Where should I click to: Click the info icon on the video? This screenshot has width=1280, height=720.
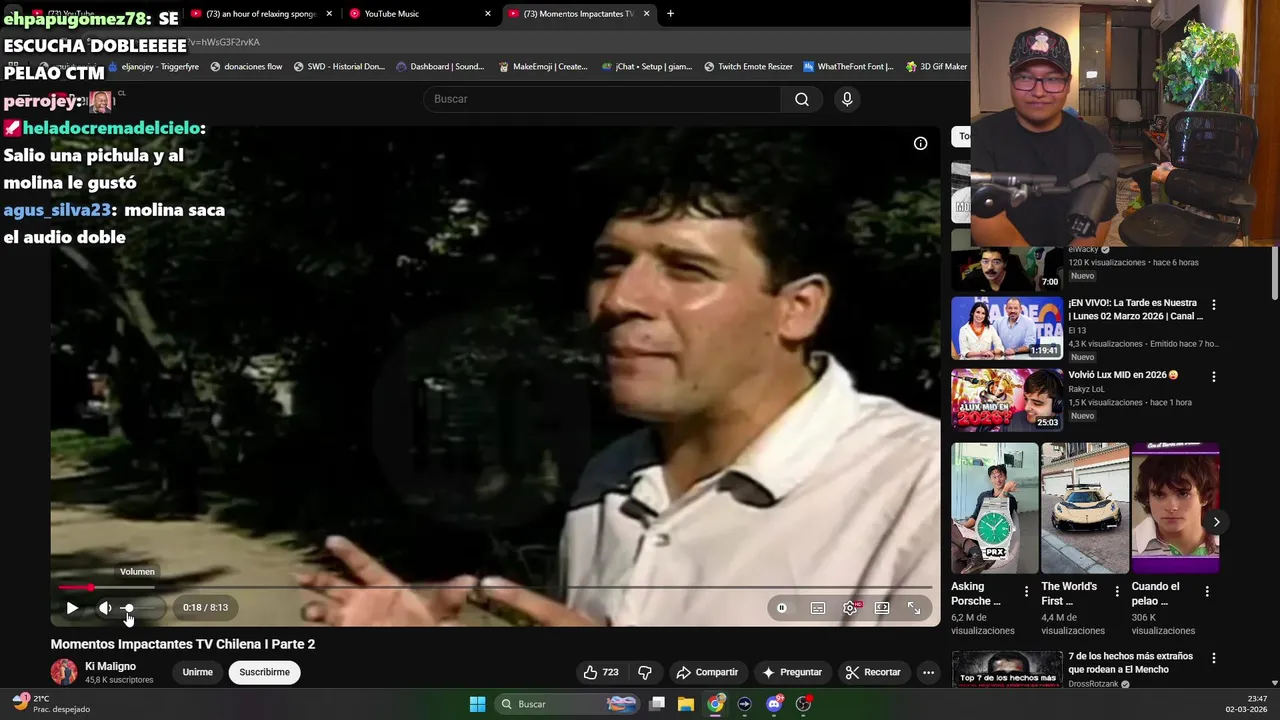pos(920,143)
